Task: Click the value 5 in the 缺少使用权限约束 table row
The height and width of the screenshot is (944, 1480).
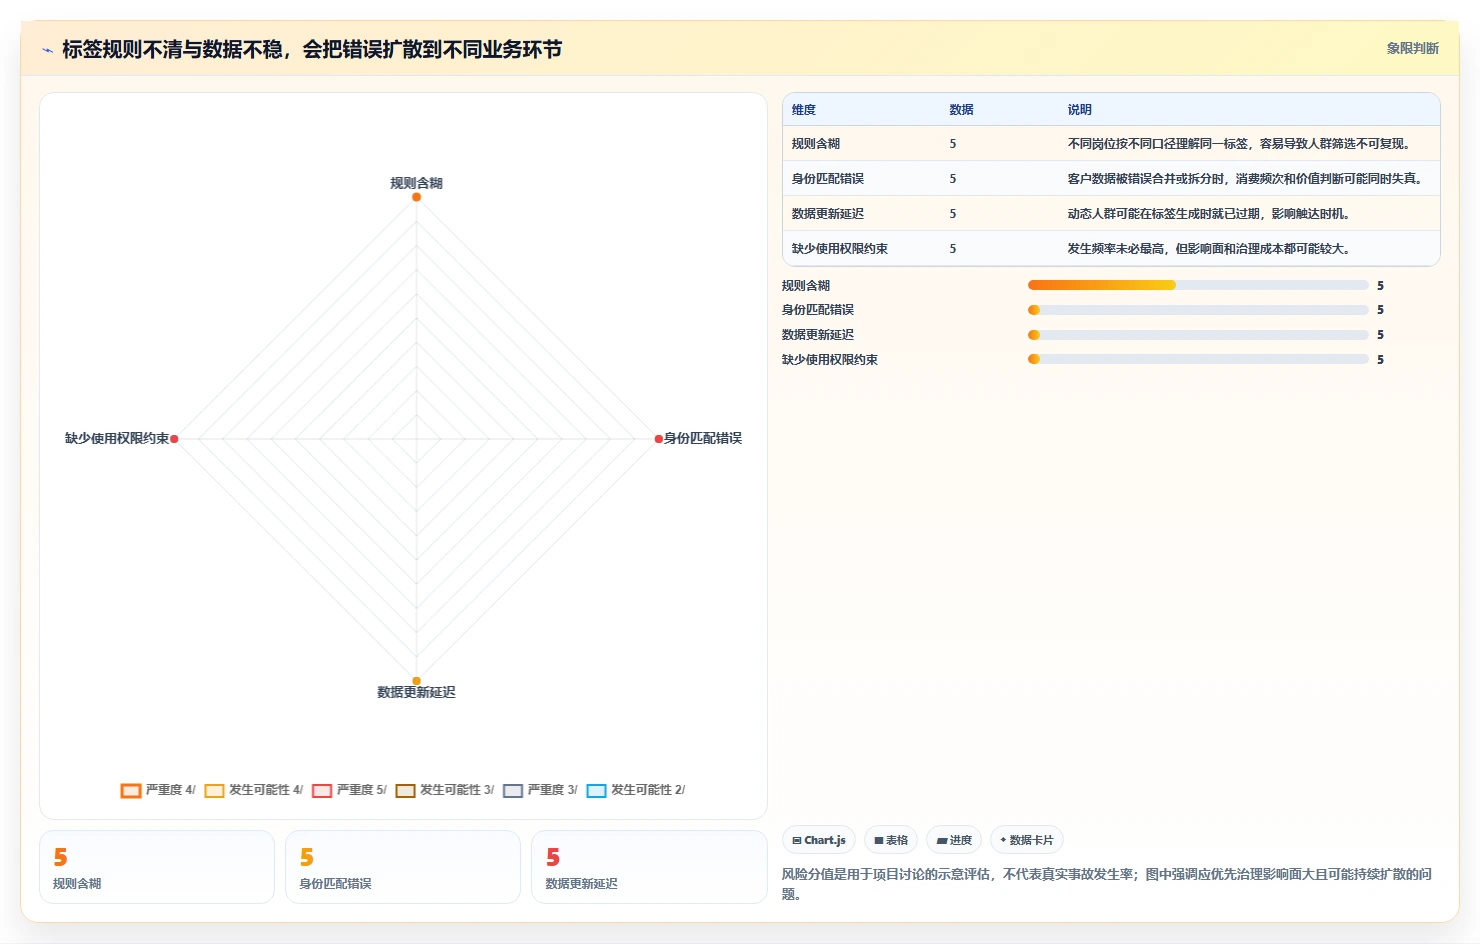Action: pos(953,249)
